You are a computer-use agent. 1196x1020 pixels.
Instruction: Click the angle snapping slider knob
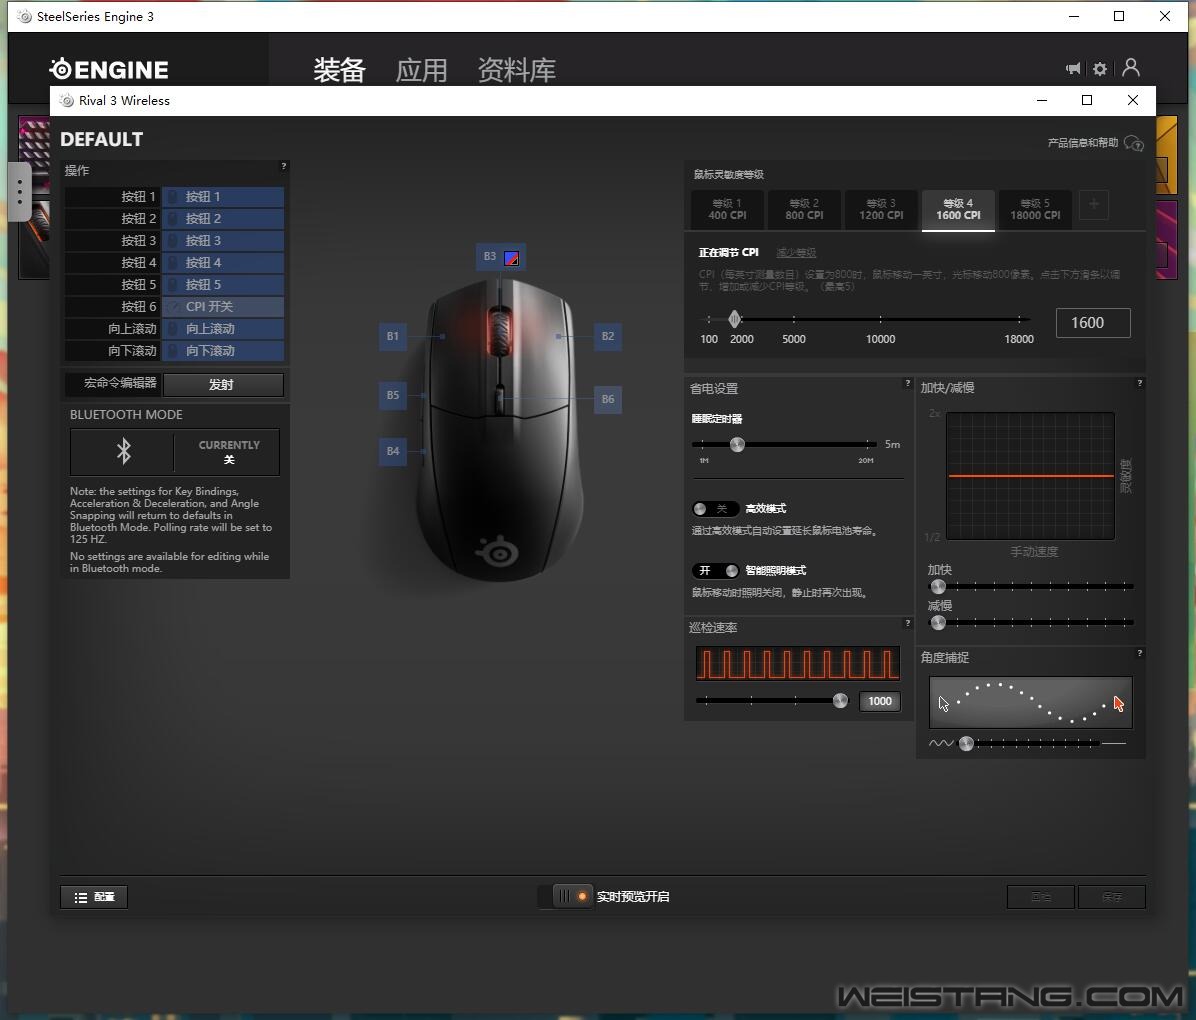pyautogui.click(x=966, y=743)
